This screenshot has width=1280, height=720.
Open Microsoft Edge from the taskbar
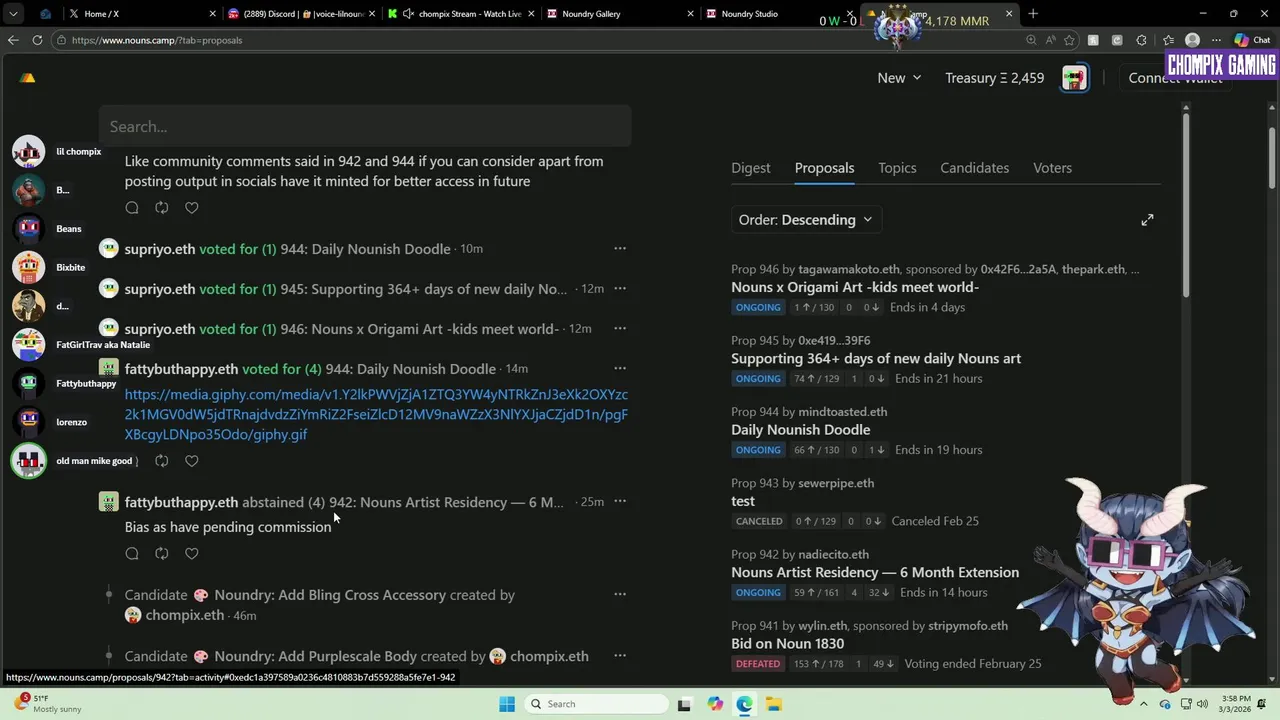pos(745,704)
